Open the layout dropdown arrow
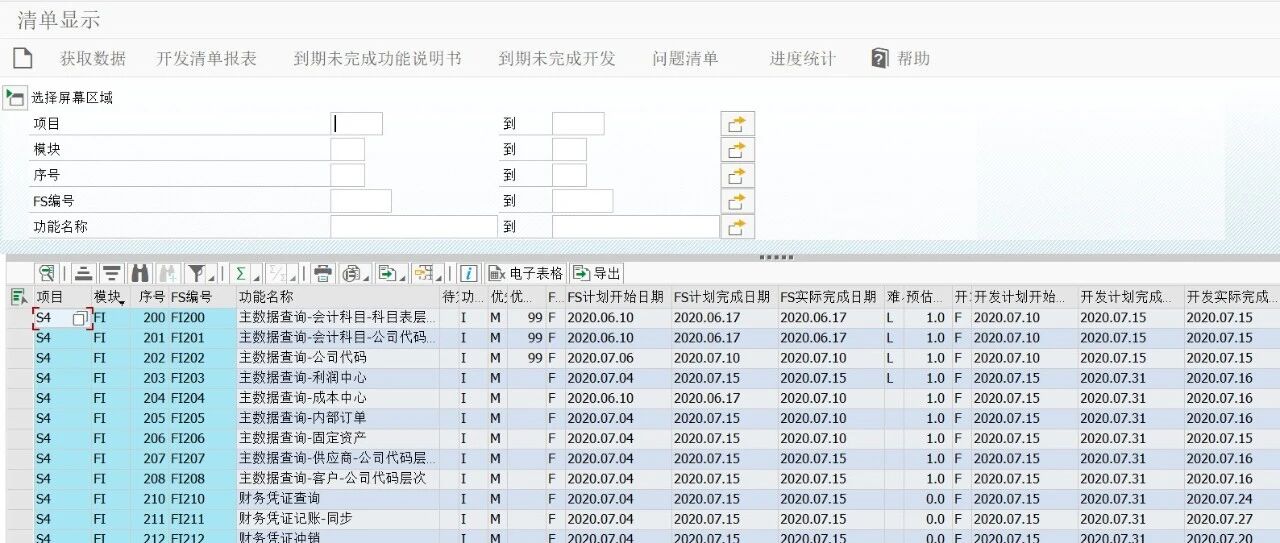Viewport: 1280px width, 543px height. pyautogui.click(x=439, y=276)
